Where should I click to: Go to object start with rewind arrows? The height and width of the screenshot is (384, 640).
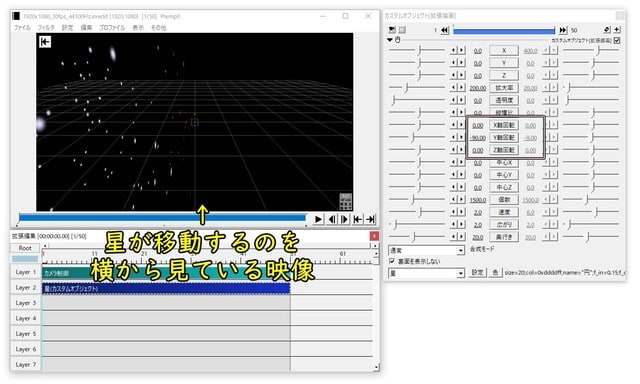click(x=445, y=30)
